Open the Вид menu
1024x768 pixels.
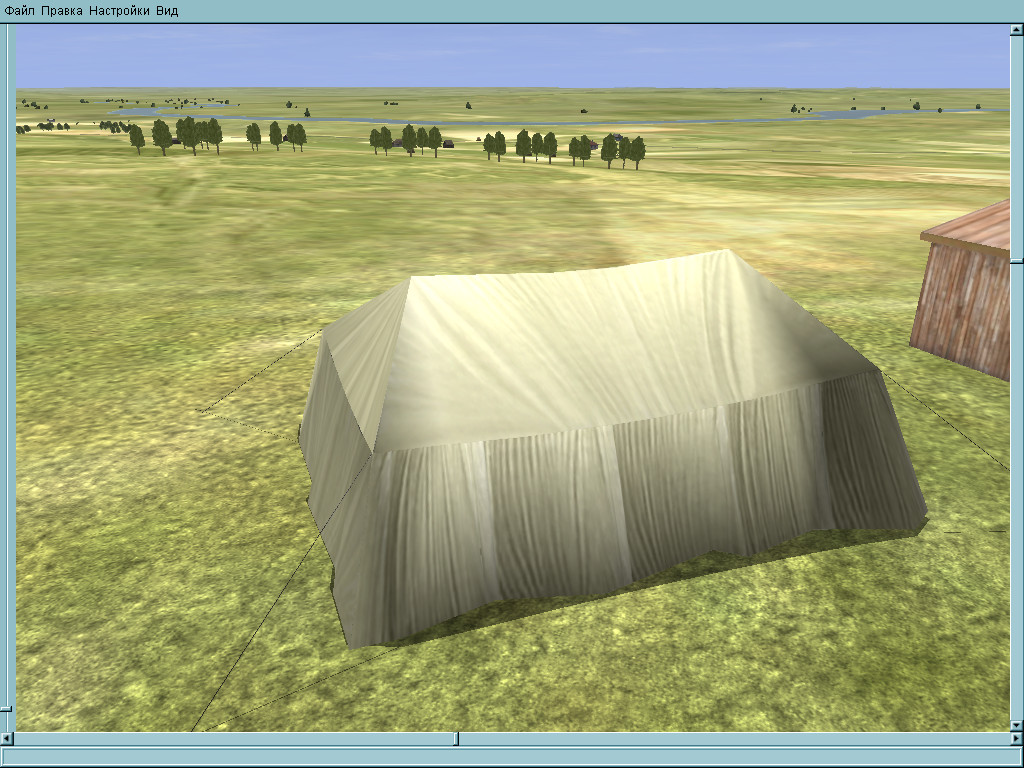[x=167, y=11]
